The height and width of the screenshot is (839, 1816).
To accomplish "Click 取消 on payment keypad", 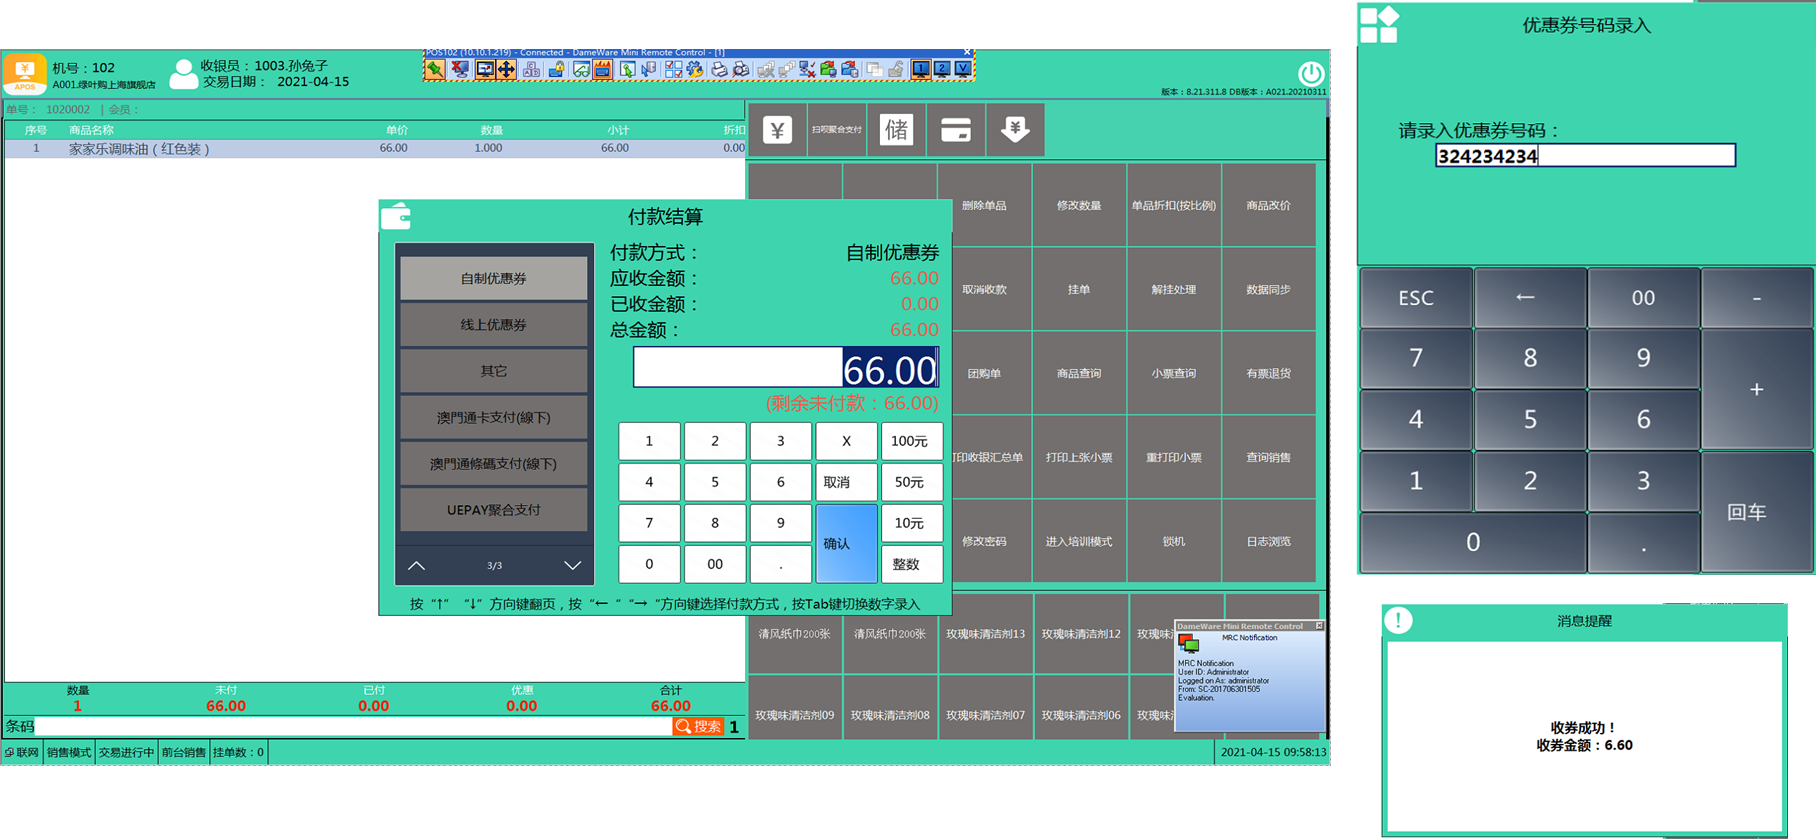I will coord(846,482).
